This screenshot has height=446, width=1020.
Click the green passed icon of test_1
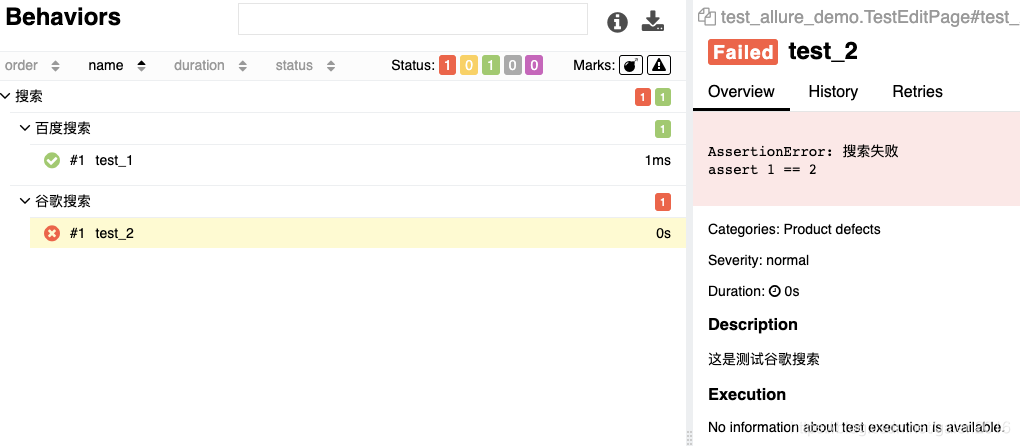(52, 160)
